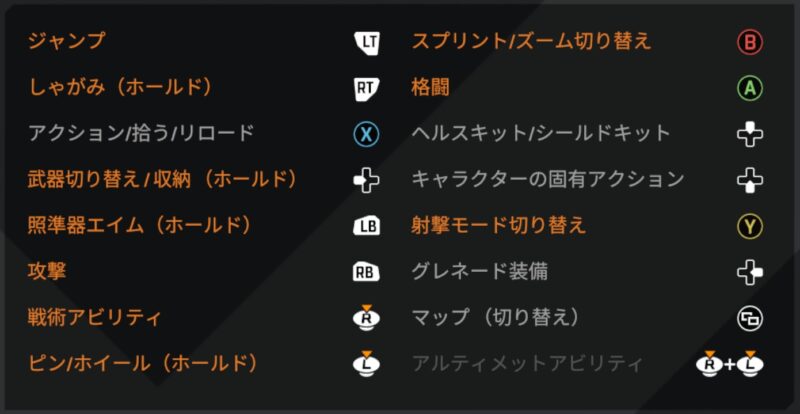The image size is (800, 414).
Task: Click the LT icon beside ジャンプ
Action: [367, 42]
